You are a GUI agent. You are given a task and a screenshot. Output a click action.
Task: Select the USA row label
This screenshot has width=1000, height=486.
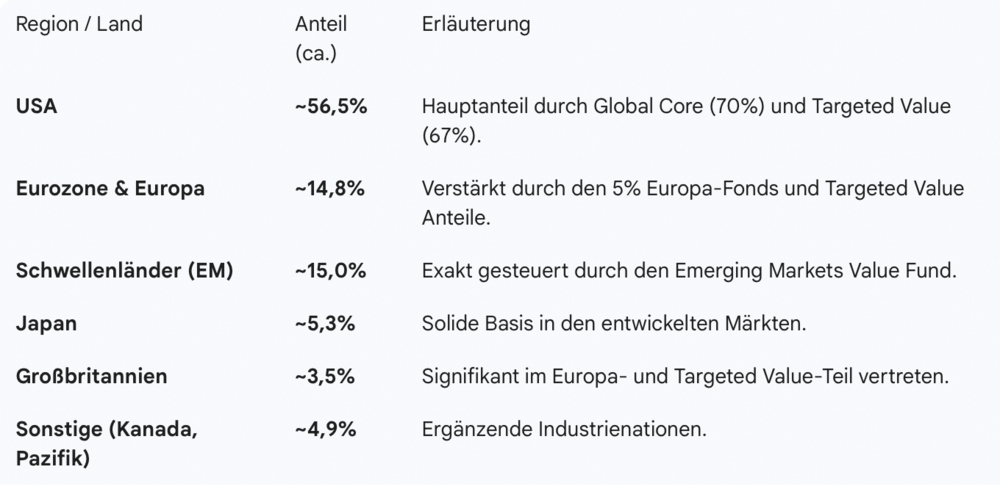tap(37, 105)
